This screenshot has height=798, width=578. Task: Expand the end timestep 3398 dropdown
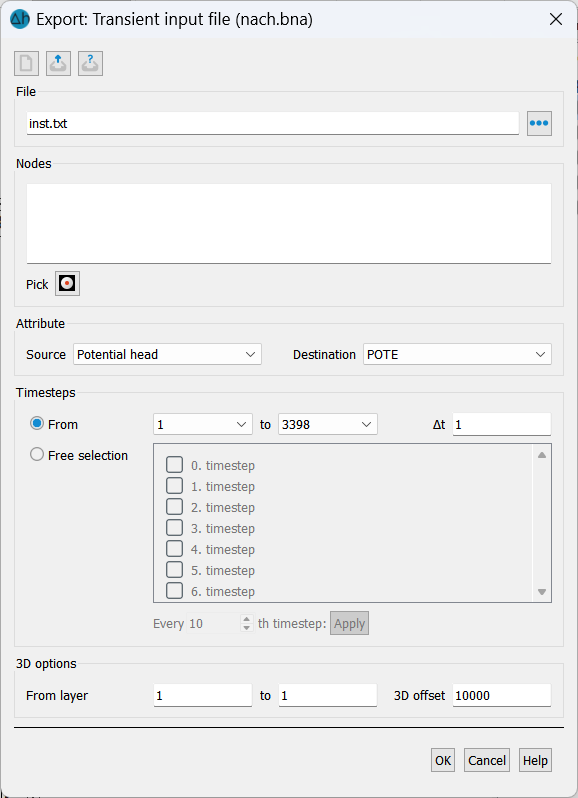click(328, 424)
